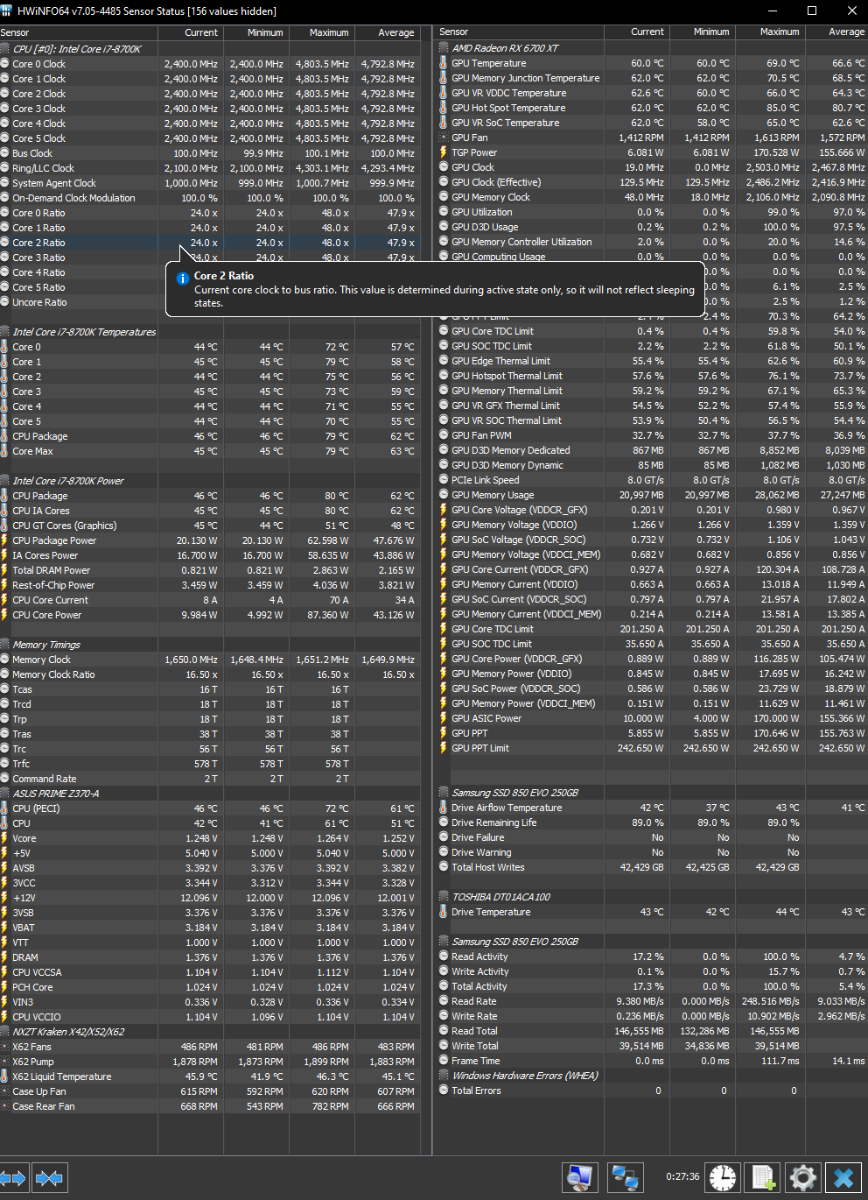Select the Total DRAM Power row

(210, 570)
